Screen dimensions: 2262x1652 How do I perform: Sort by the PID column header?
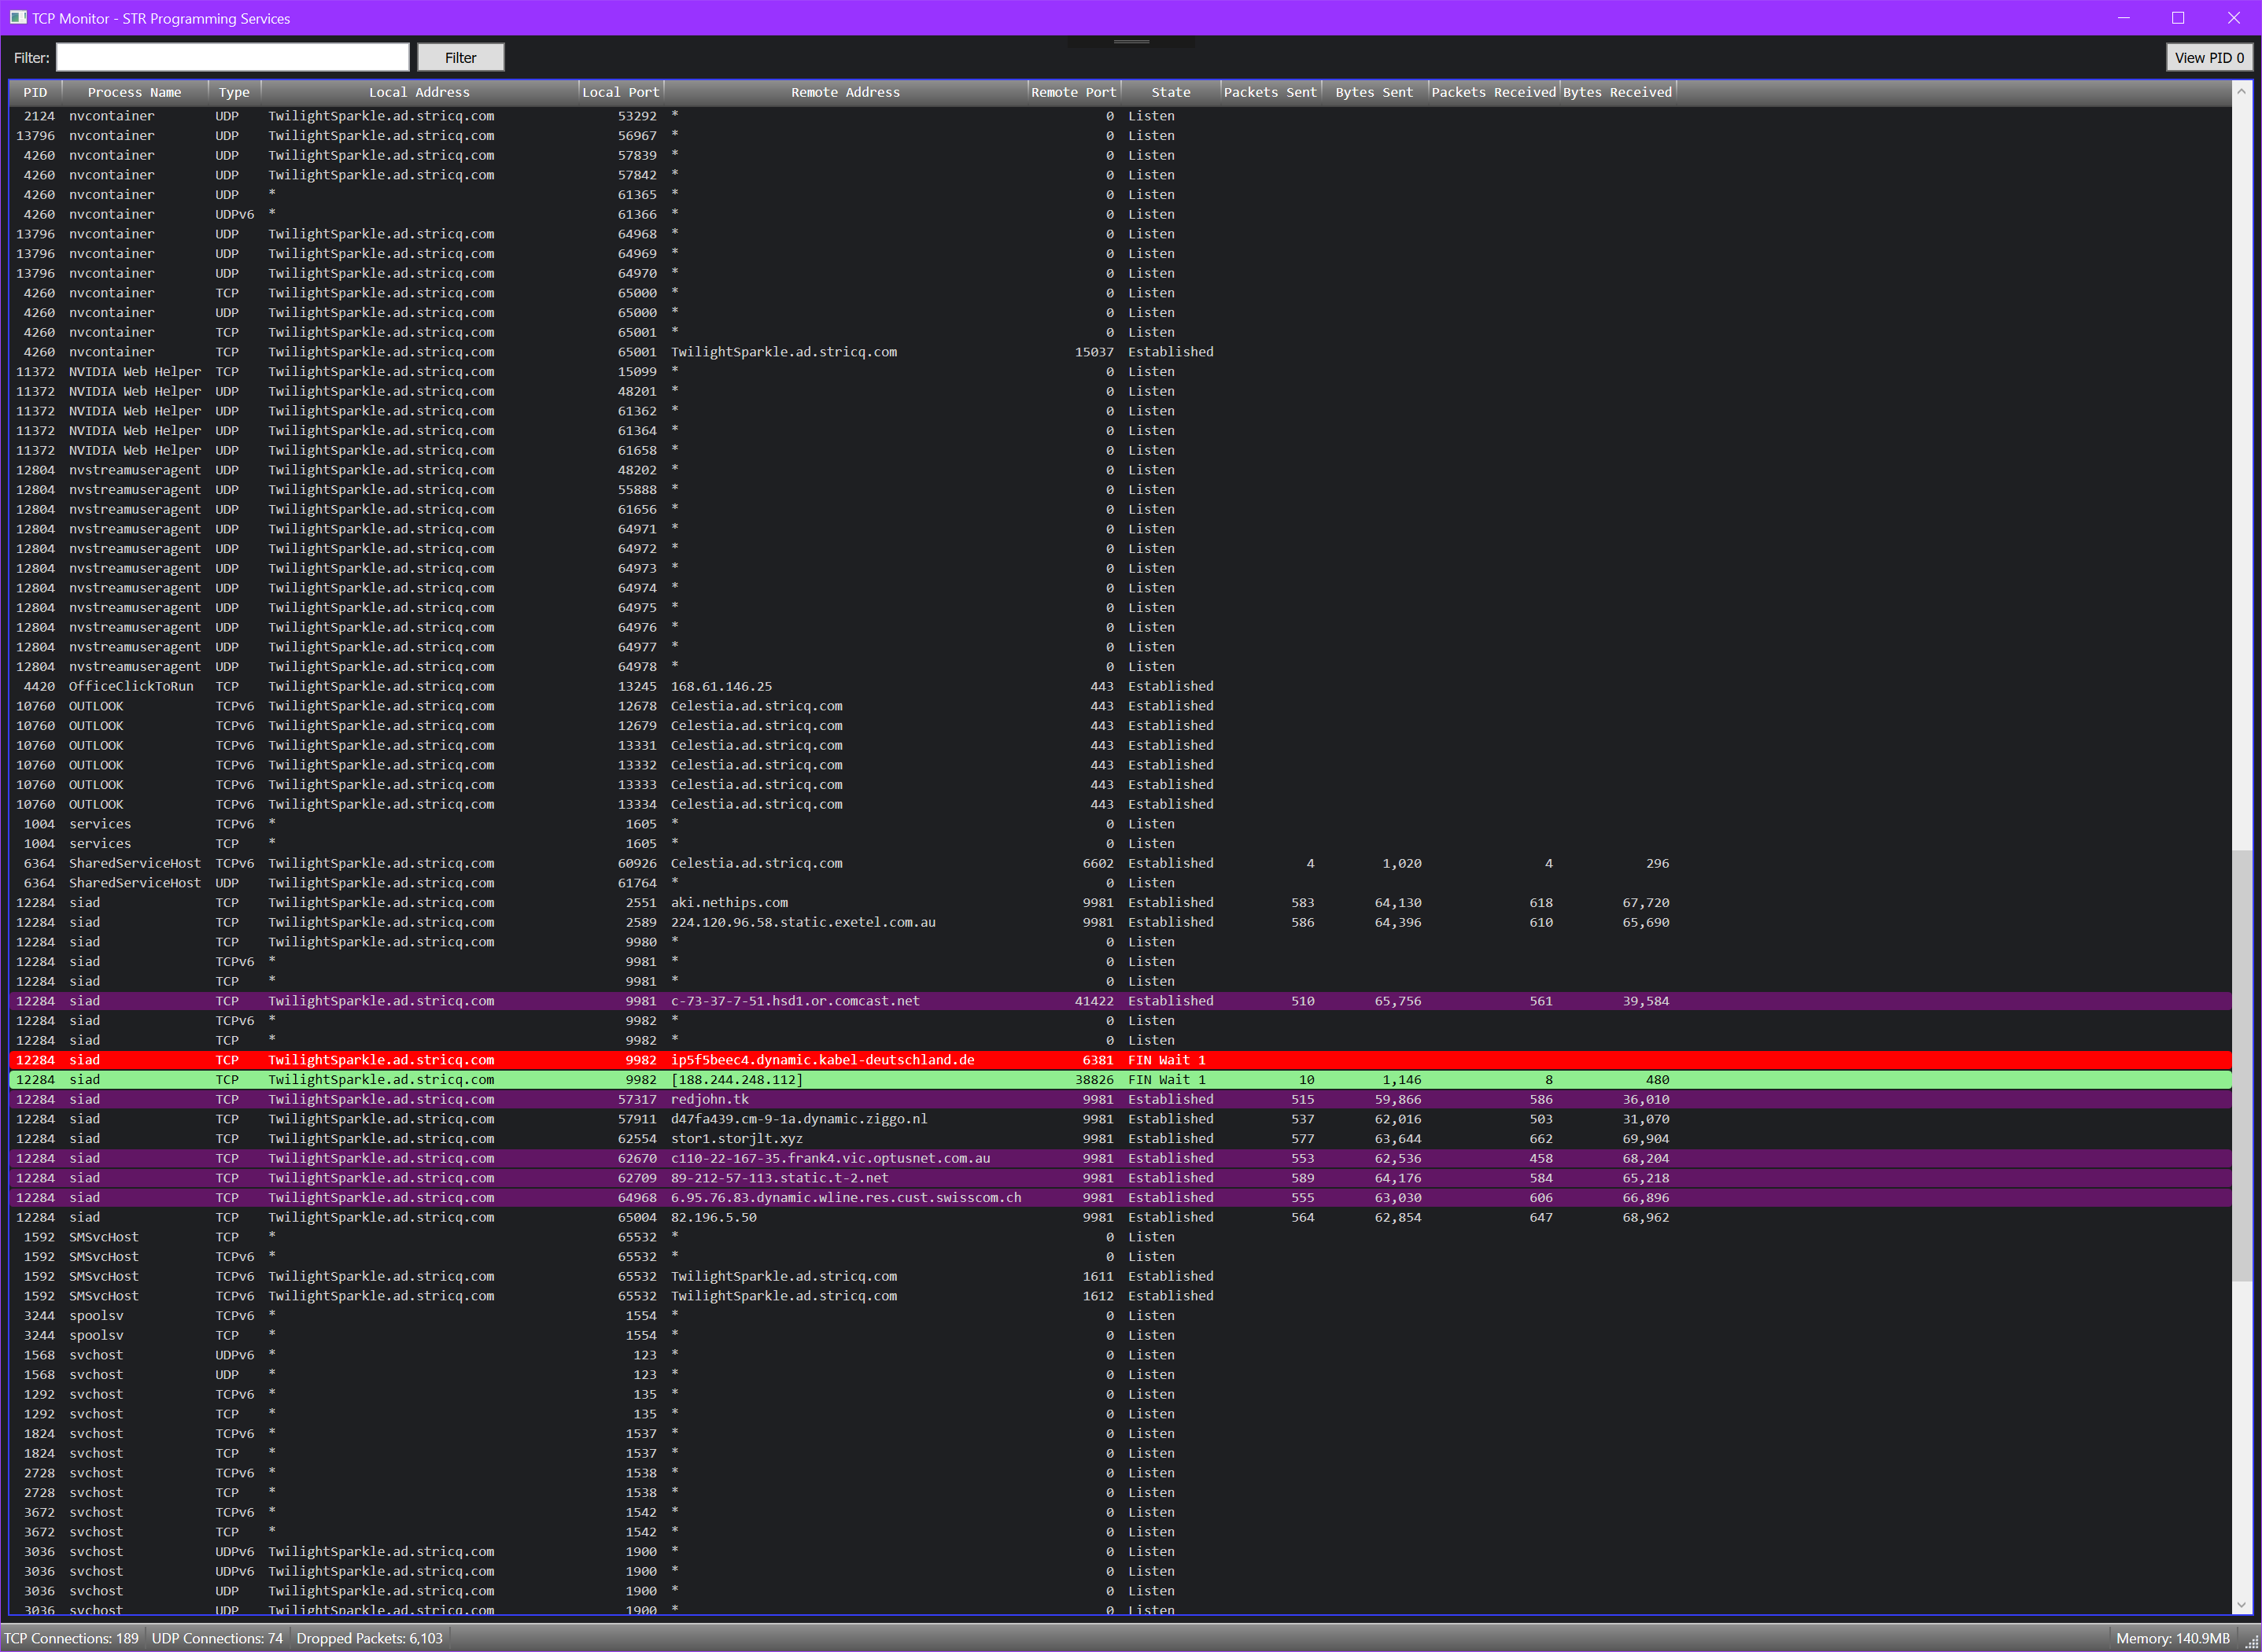click(35, 92)
